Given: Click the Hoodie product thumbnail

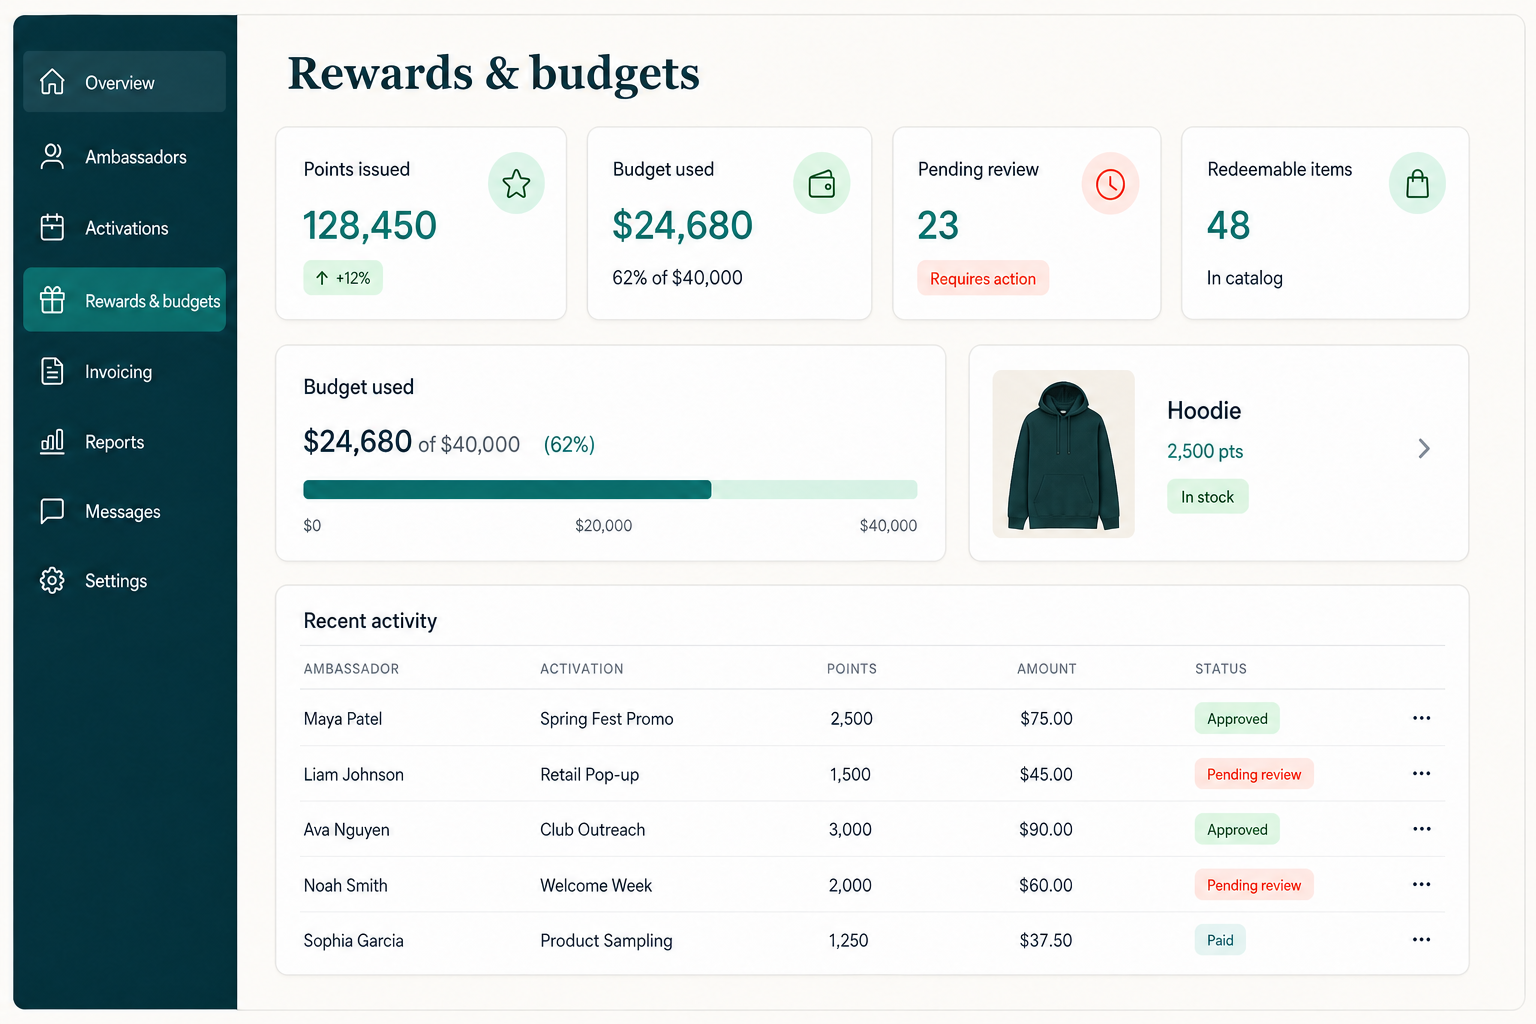Looking at the screenshot, I should click(x=1063, y=454).
